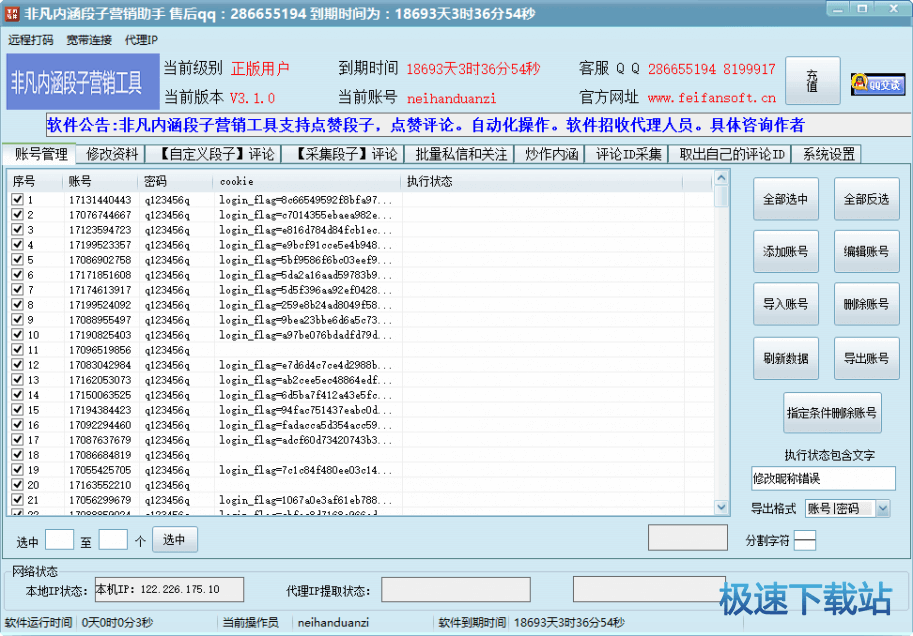913x636 pixels.
Task: Open the 炒作内涵 tab
Action: (x=551, y=154)
